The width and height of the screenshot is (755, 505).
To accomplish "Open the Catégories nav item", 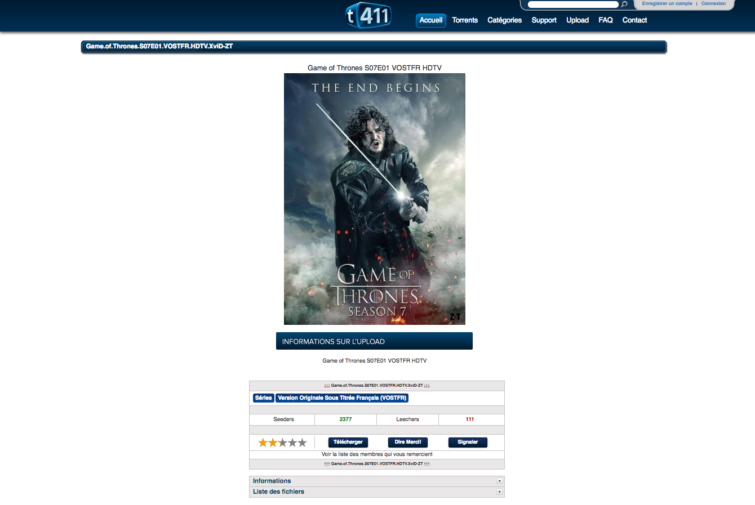I will 504,20.
